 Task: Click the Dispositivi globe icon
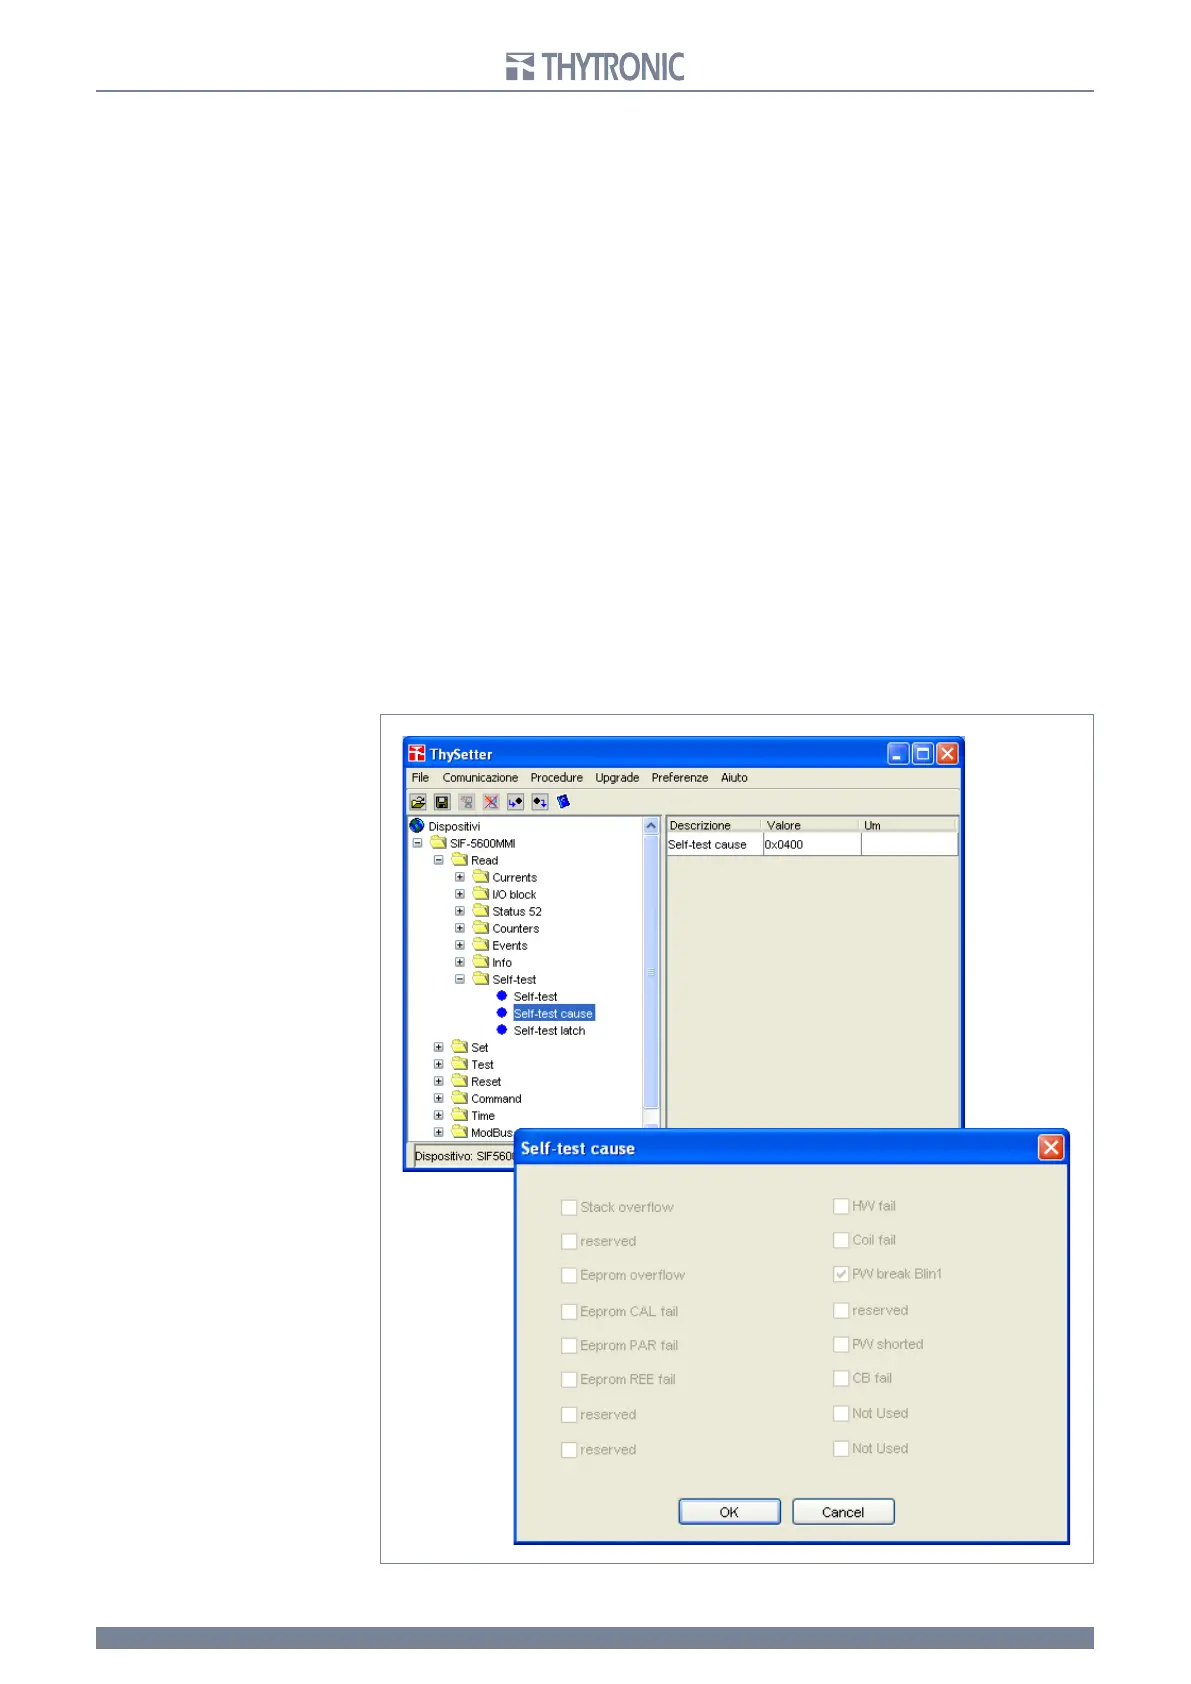pos(417,826)
